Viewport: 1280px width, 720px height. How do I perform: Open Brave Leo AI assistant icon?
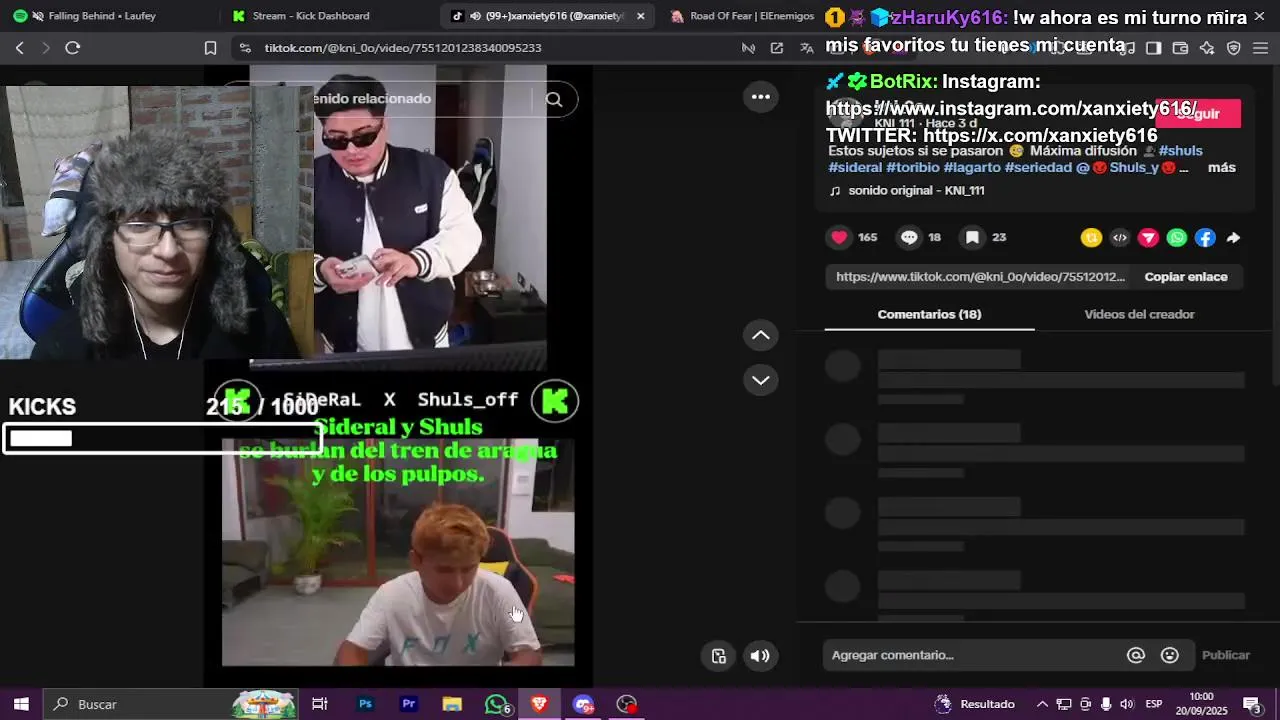(1207, 48)
